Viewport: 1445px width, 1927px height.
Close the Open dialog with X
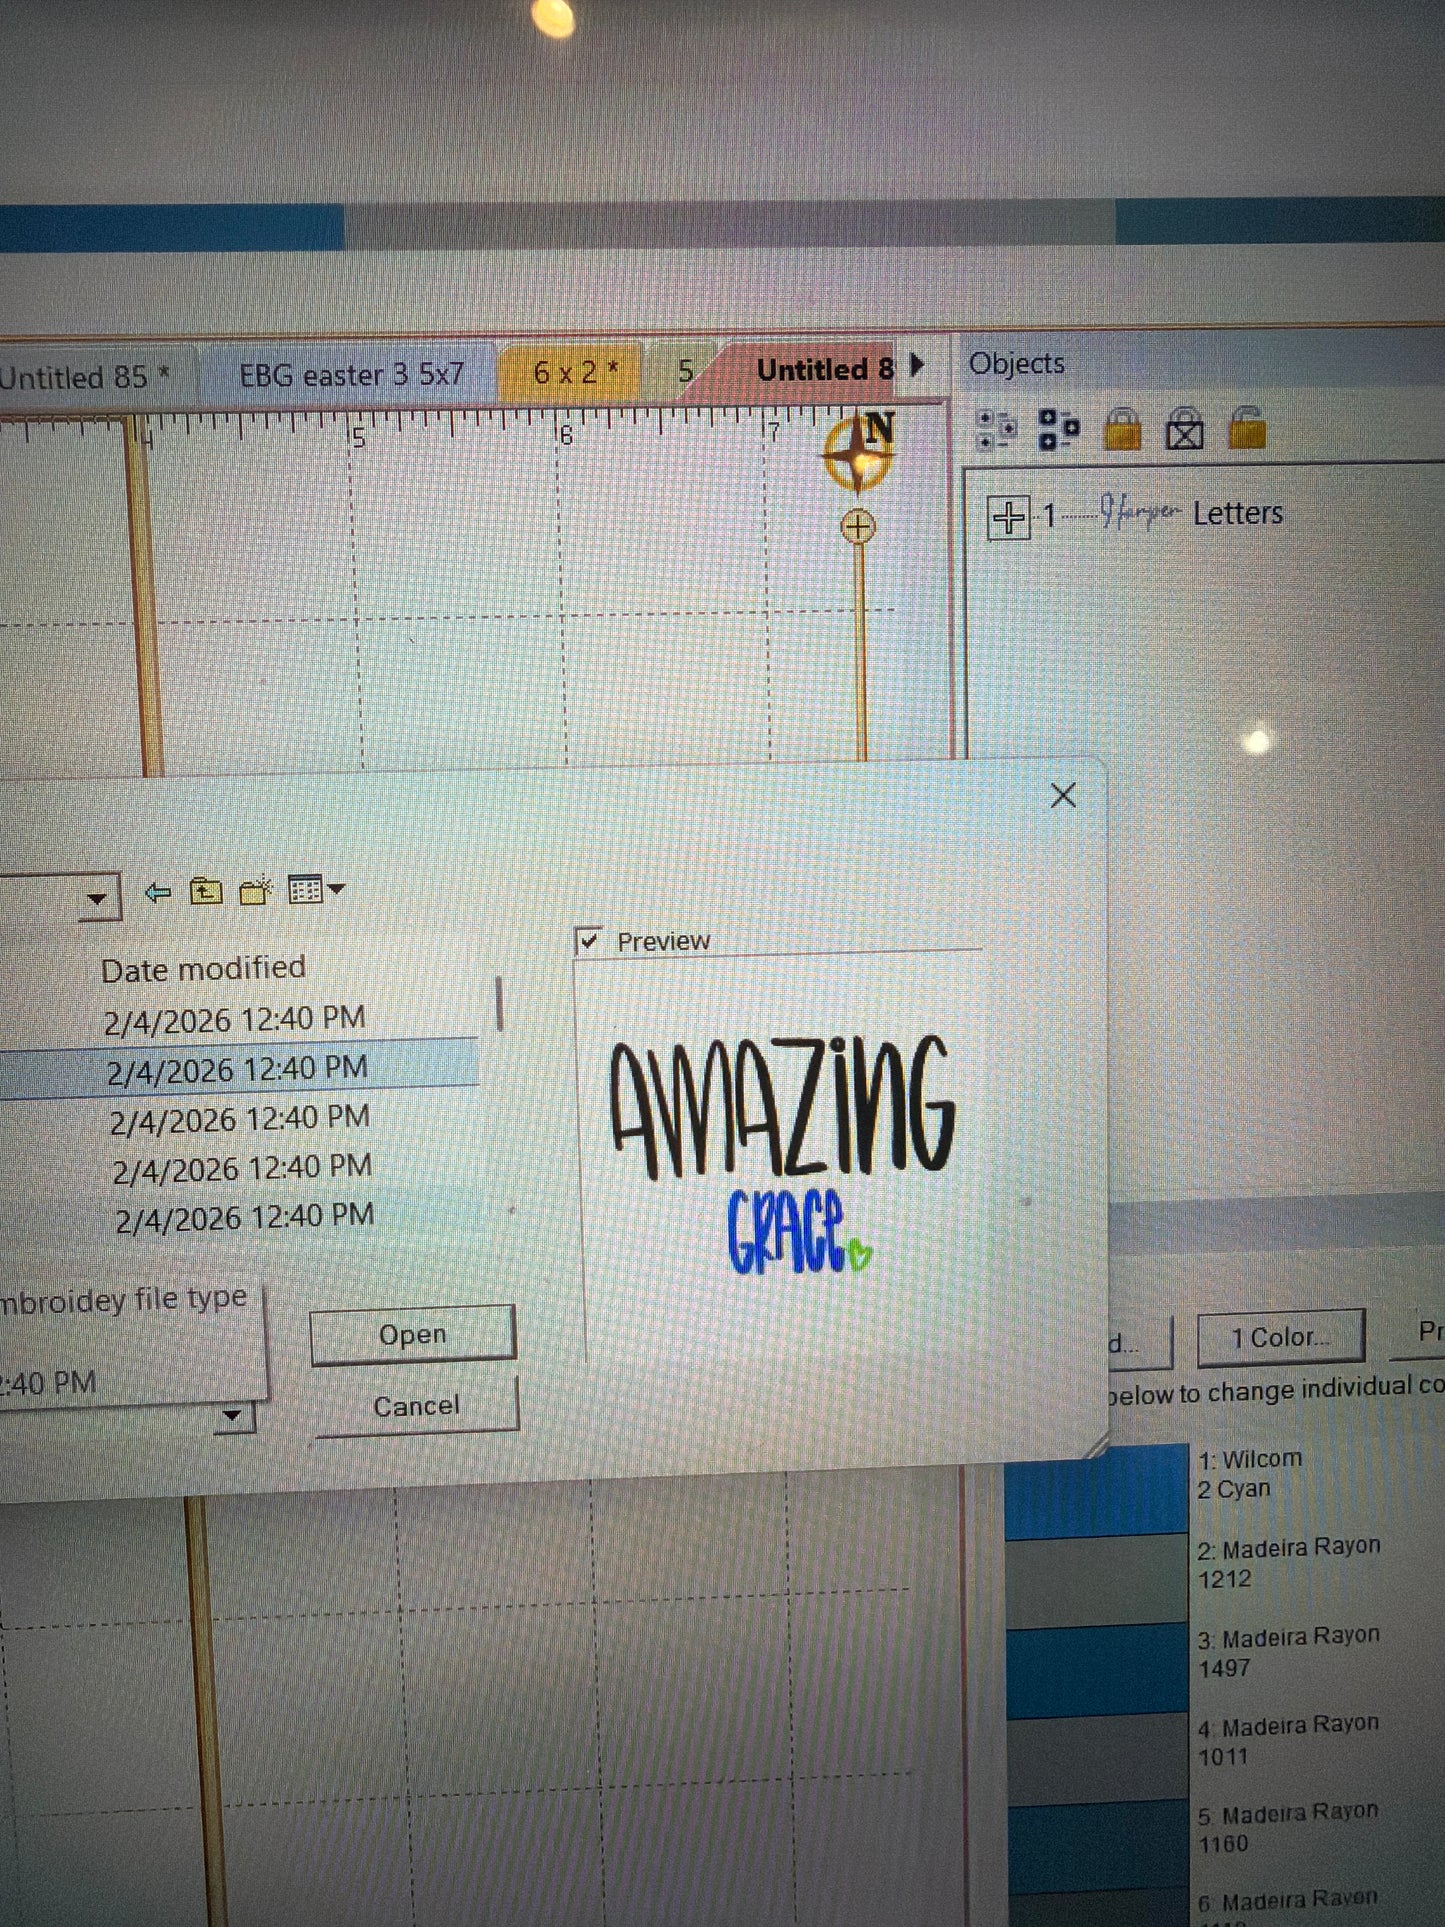click(x=1064, y=796)
